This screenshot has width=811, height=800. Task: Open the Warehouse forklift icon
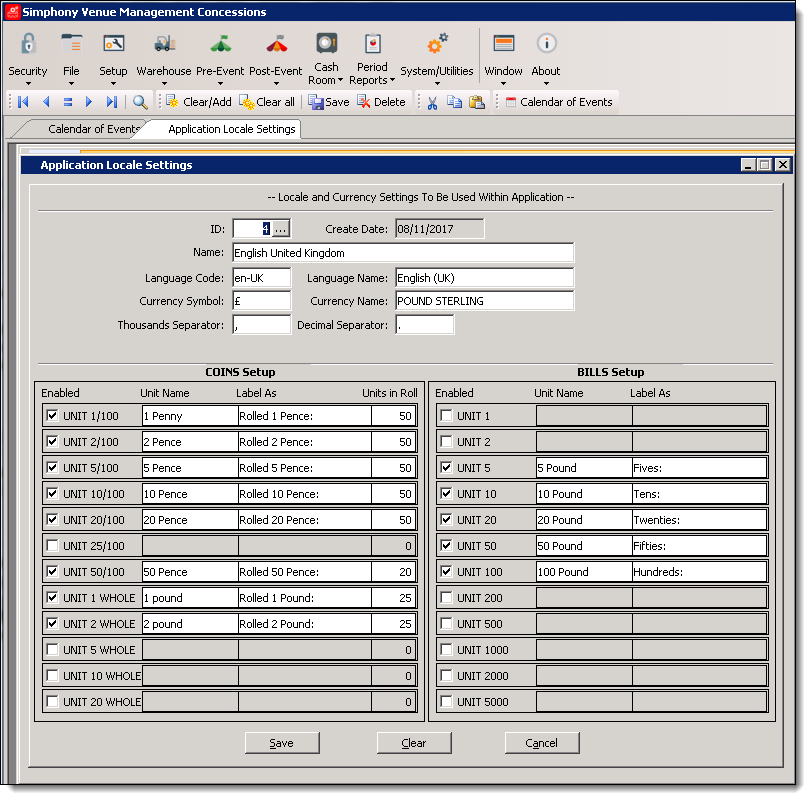coord(164,44)
